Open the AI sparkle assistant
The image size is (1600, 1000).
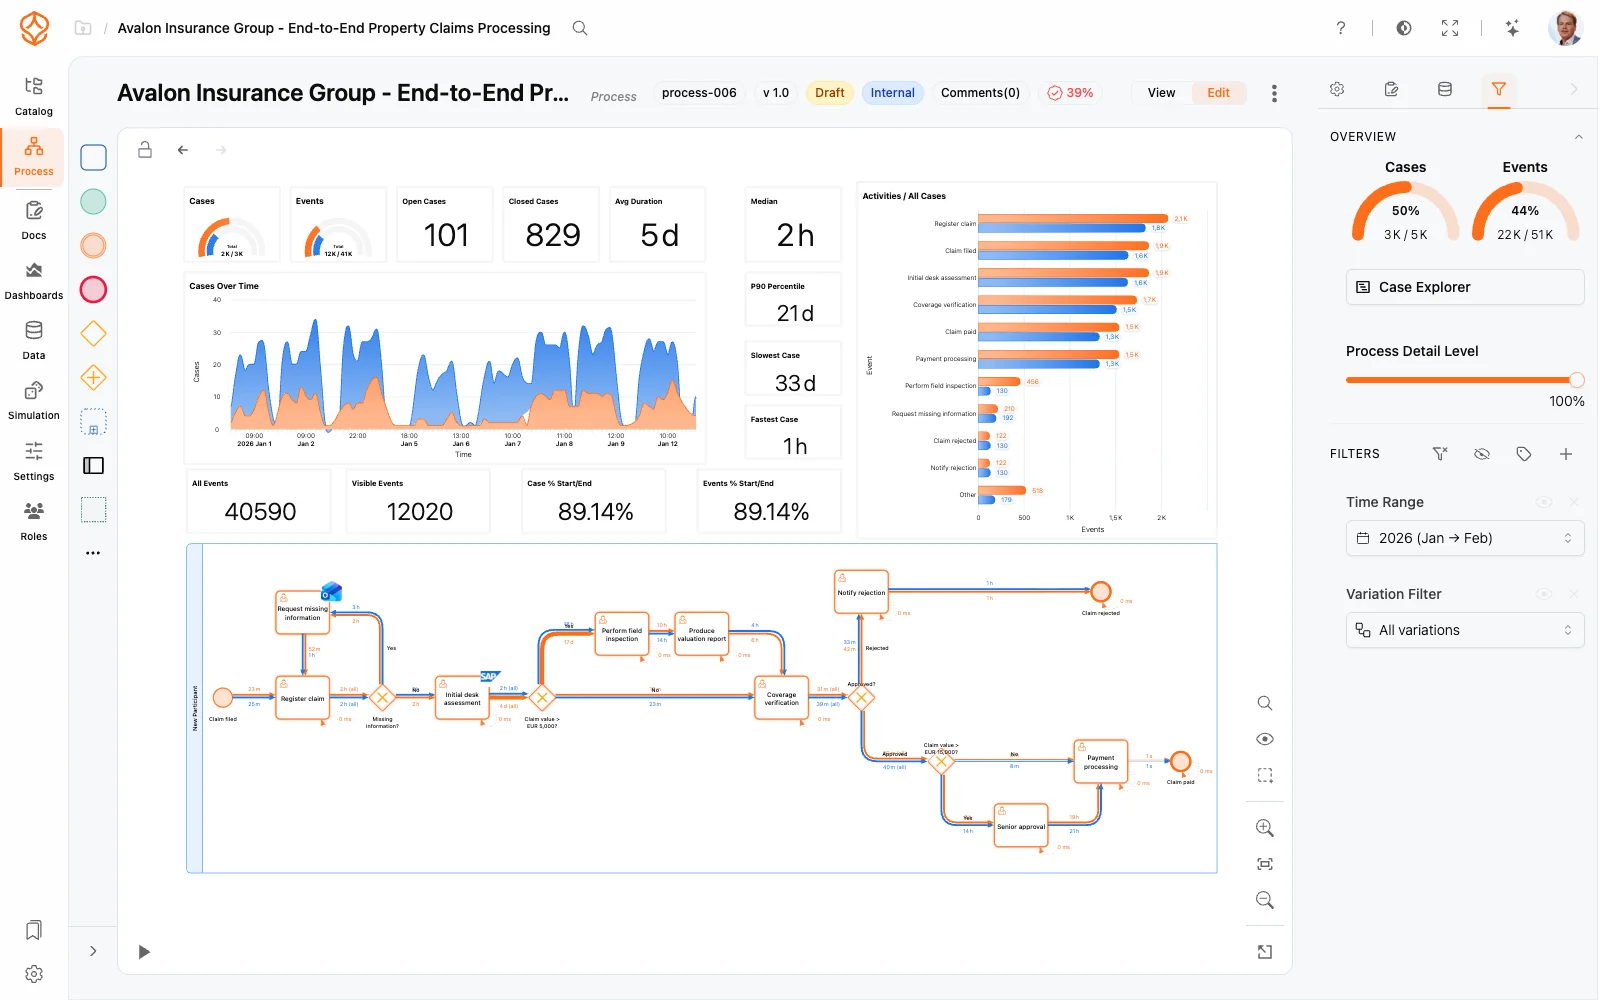click(x=1512, y=28)
